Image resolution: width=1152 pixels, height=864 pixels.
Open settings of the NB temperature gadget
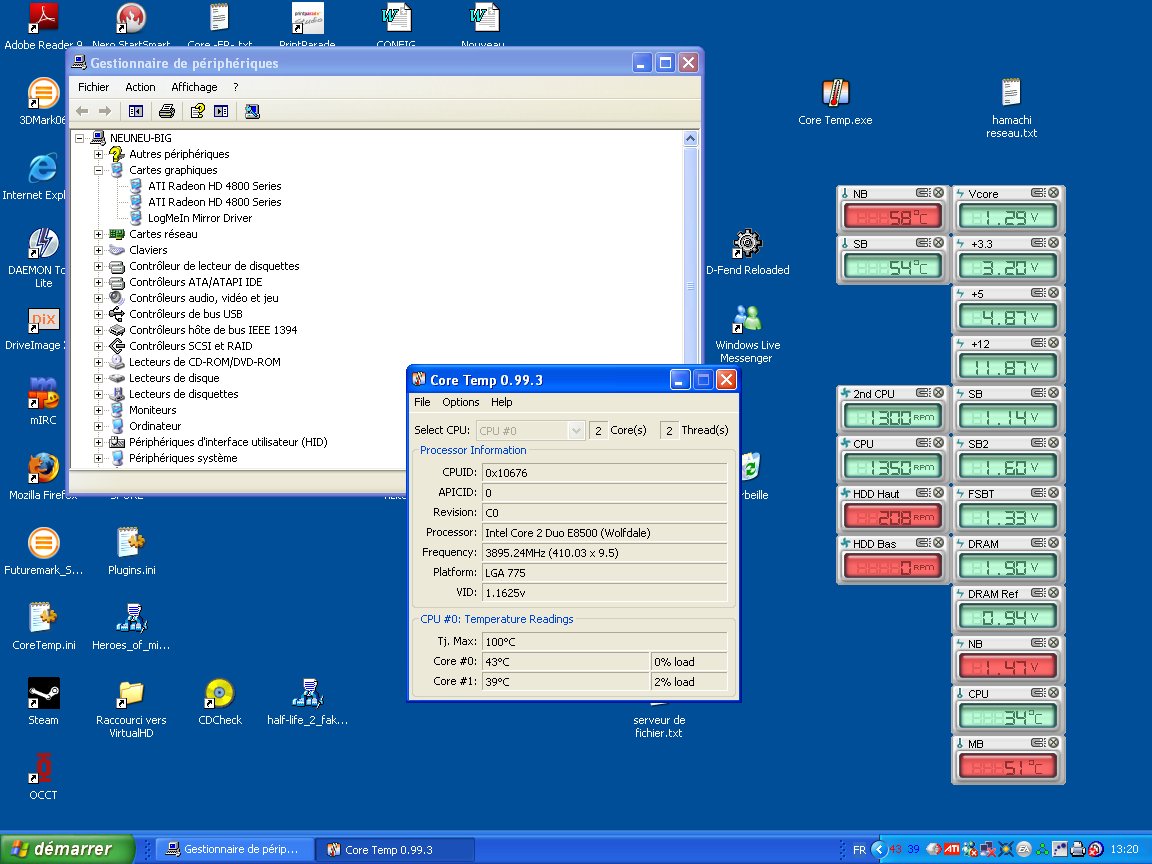(x=923, y=192)
